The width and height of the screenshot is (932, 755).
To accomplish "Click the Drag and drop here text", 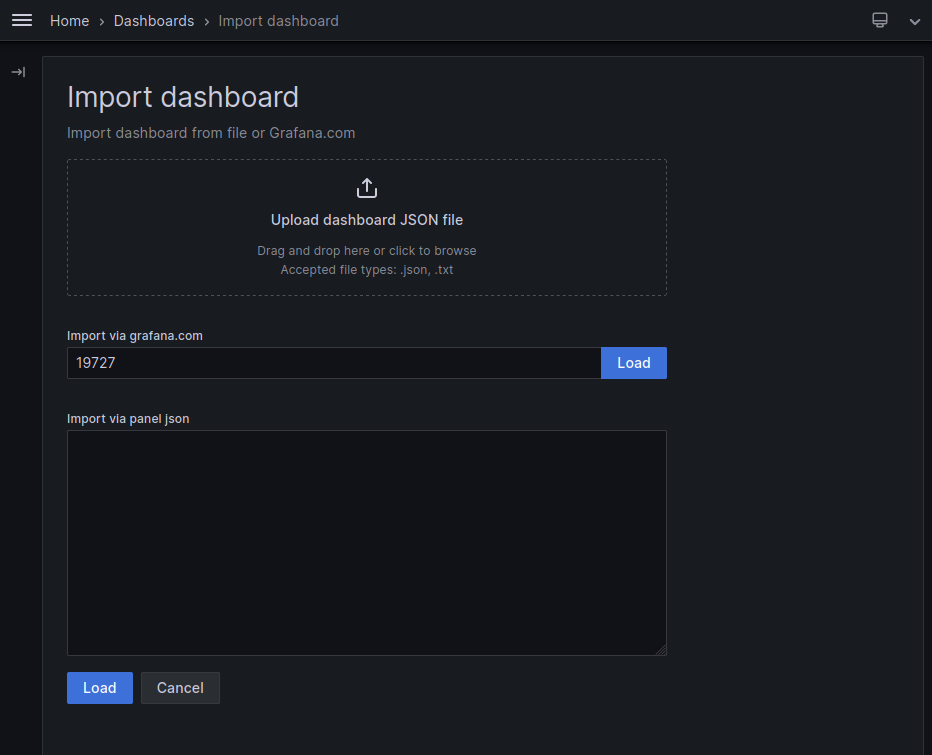I will (x=367, y=250).
